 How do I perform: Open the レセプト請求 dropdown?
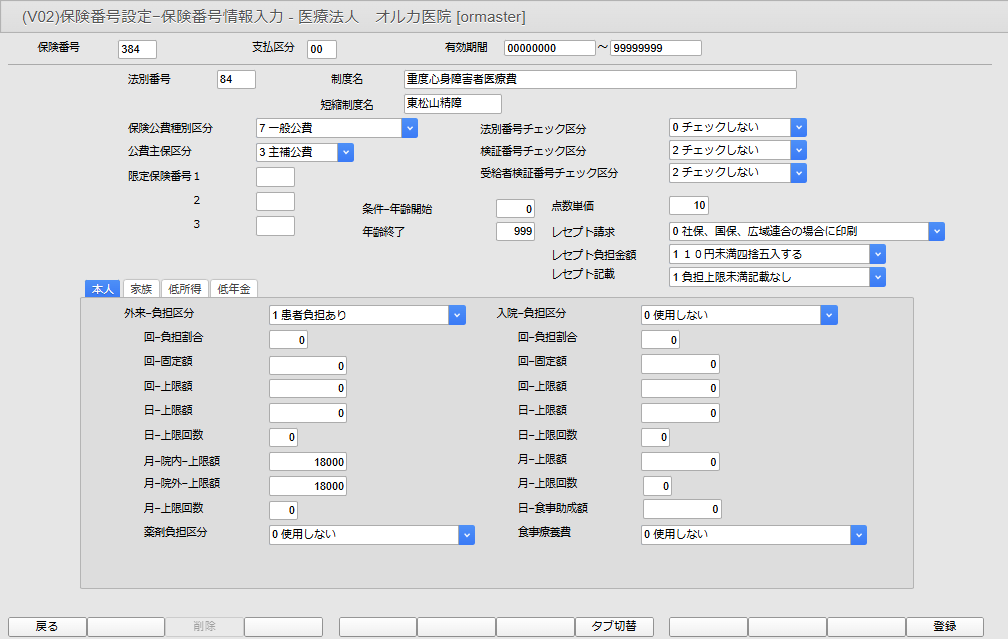tap(936, 231)
